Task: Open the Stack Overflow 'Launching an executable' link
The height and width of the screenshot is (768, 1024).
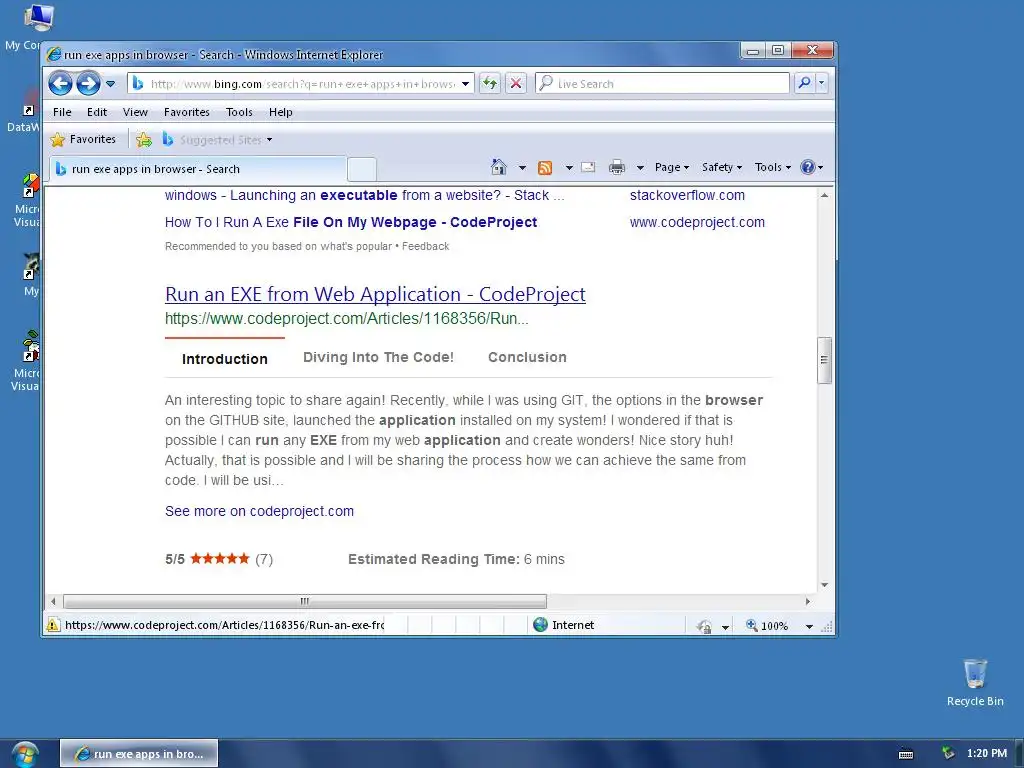Action: (364, 195)
